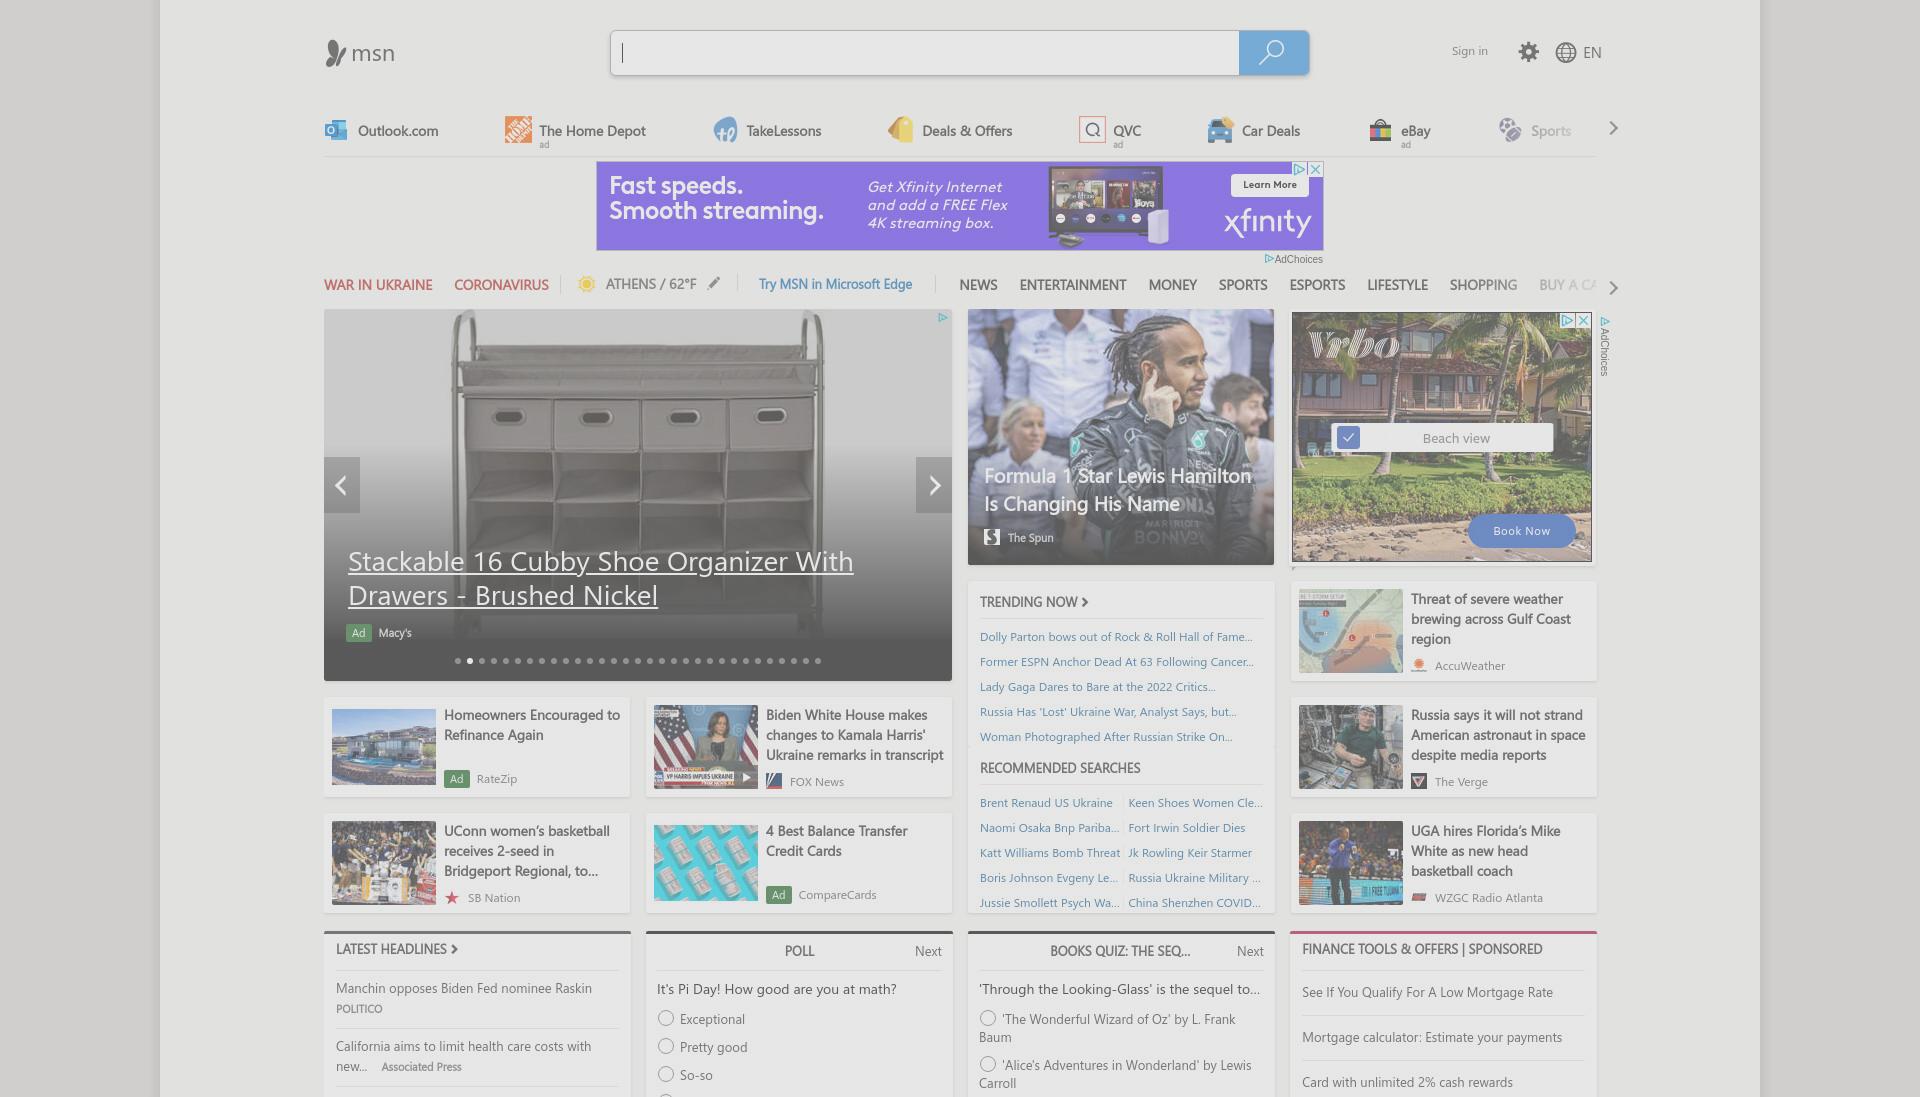1920x1097 pixels.
Task: Open Latest Headlines section chevron
Action: tap(454, 949)
